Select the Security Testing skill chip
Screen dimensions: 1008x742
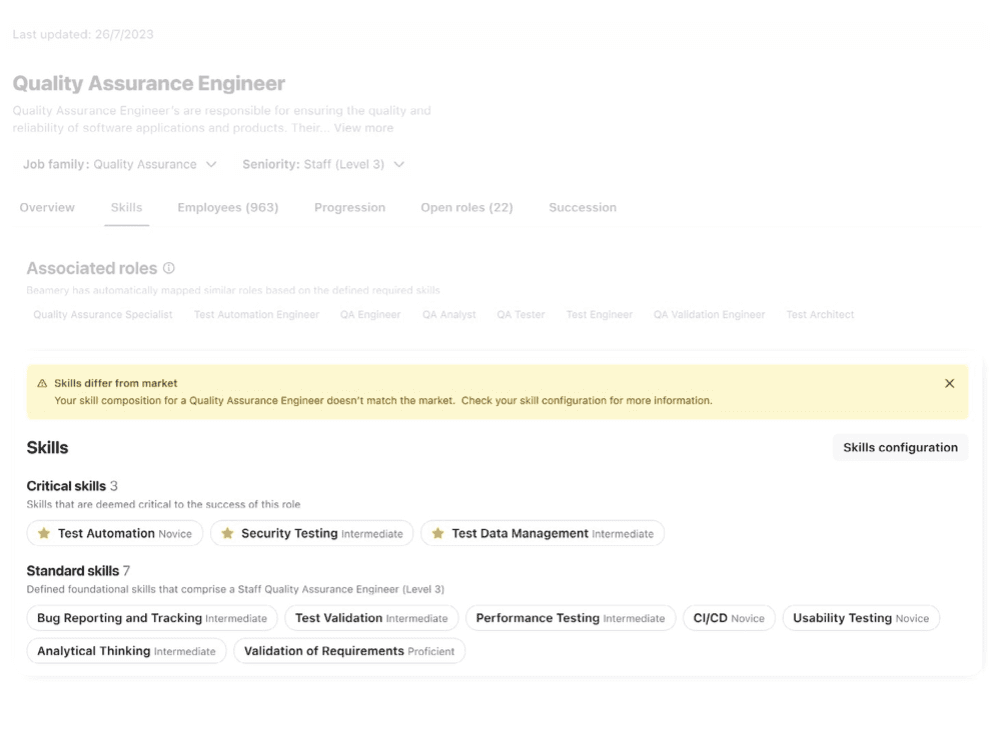click(312, 533)
